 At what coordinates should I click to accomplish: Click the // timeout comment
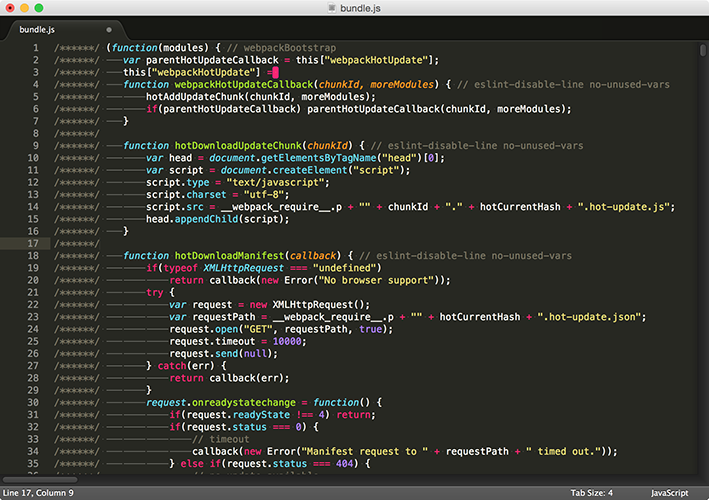[x=221, y=439]
